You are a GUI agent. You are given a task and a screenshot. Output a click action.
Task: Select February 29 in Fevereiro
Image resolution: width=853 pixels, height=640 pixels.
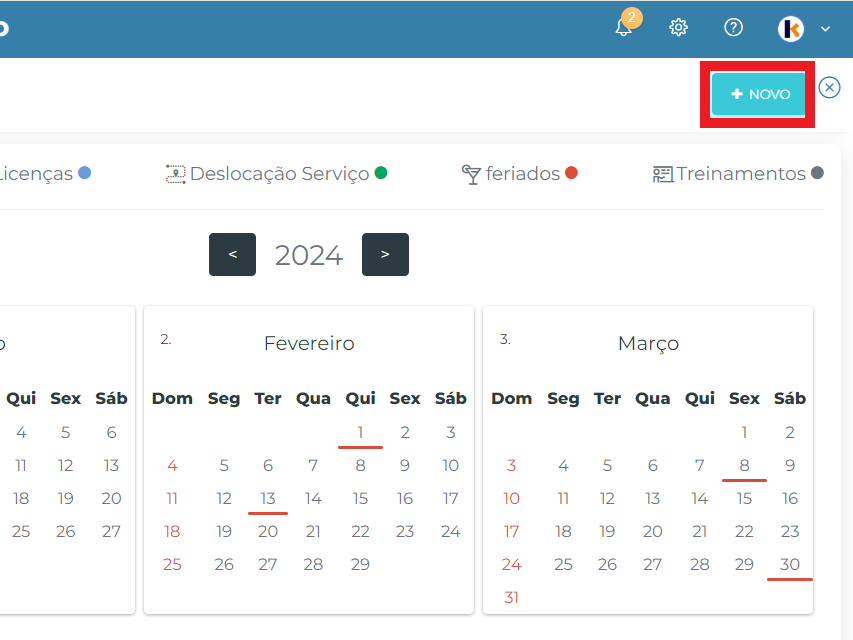click(x=360, y=564)
